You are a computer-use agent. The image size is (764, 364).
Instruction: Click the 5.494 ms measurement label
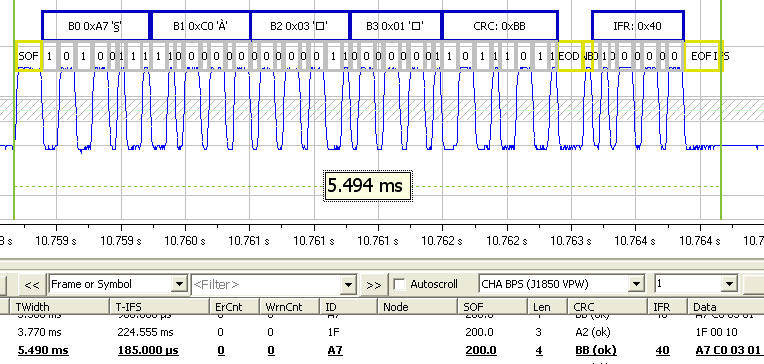coord(368,186)
